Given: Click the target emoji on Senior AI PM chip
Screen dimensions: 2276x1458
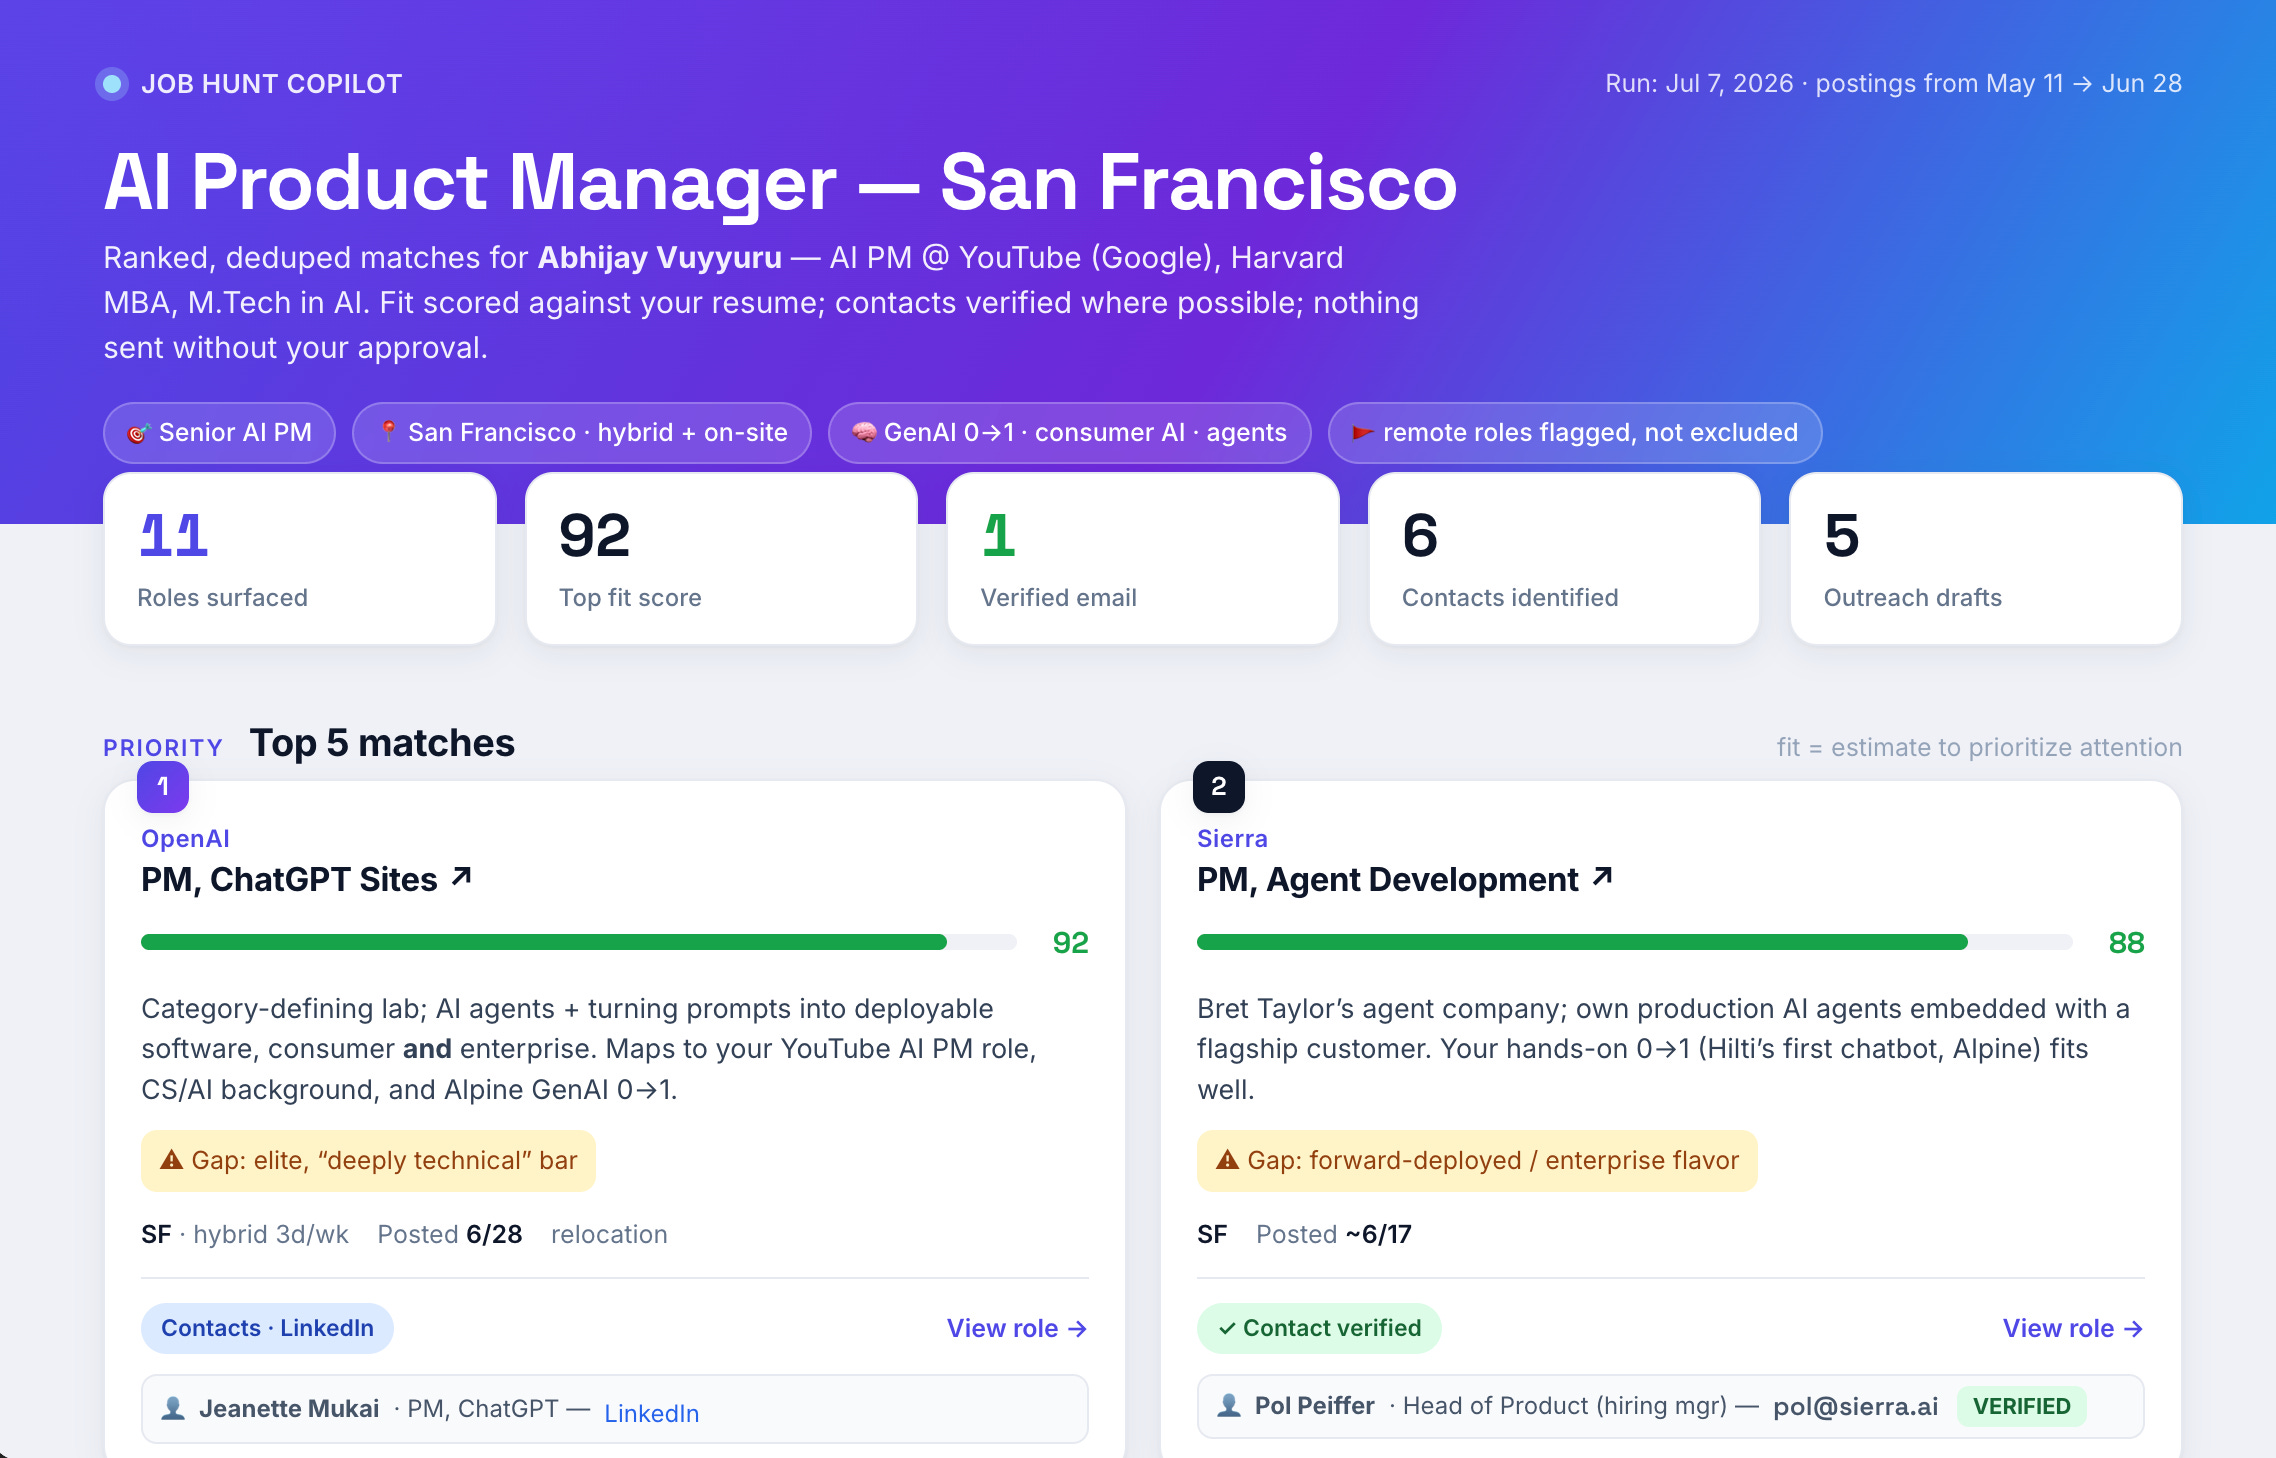Looking at the screenshot, I should (138, 433).
